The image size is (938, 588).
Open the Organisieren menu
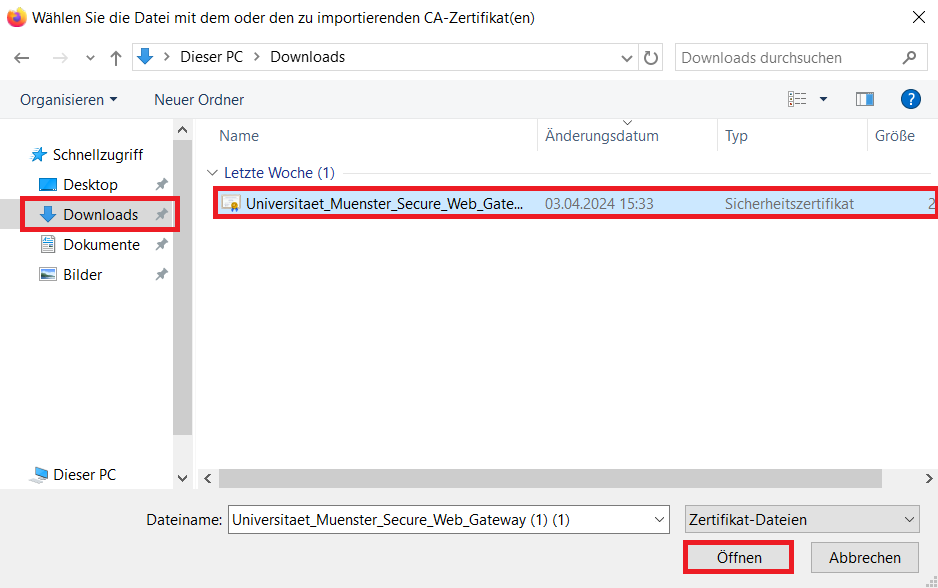point(68,99)
